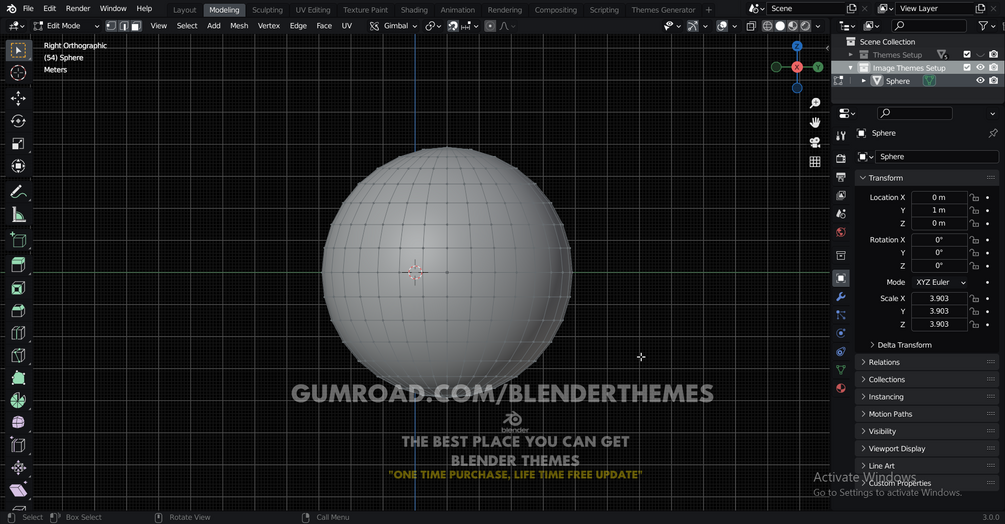Switch to wireframe viewport shading
The width and height of the screenshot is (1005, 524).
(x=767, y=26)
